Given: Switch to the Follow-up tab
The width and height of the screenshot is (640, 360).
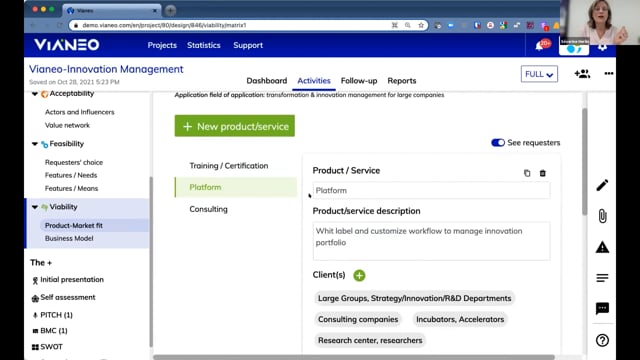Looking at the screenshot, I should pyautogui.click(x=359, y=80).
